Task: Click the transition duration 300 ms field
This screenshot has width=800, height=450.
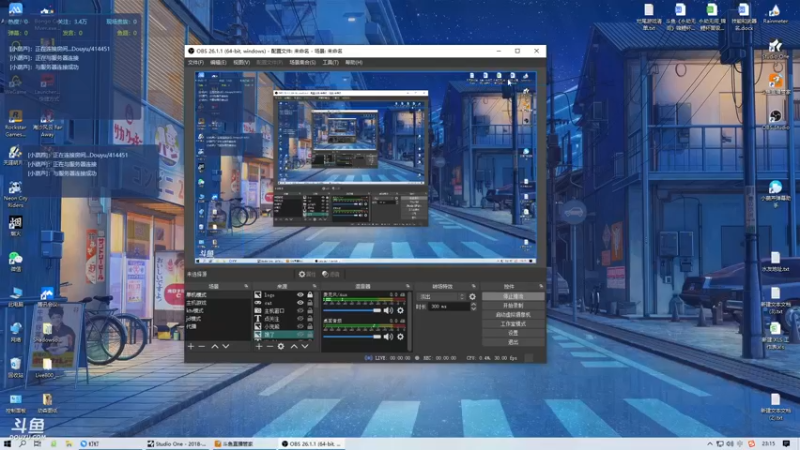Action: tap(448, 307)
